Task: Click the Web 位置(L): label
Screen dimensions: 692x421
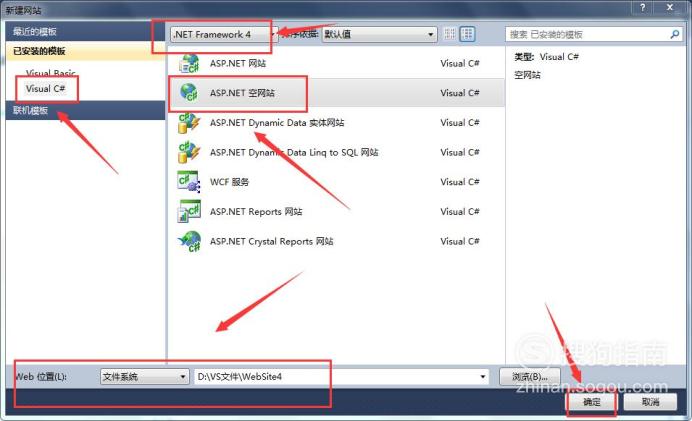Action: pos(41,377)
